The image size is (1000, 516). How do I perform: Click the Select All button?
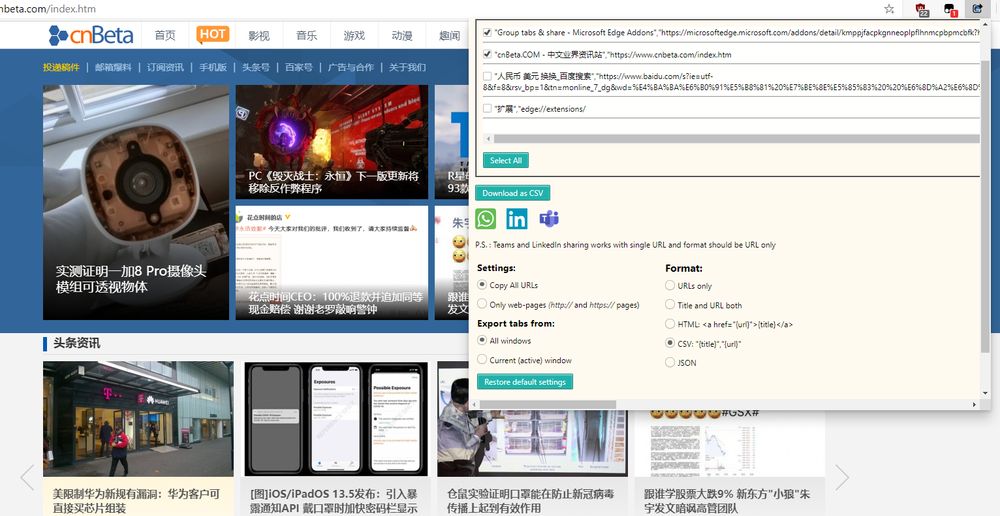point(505,160)
